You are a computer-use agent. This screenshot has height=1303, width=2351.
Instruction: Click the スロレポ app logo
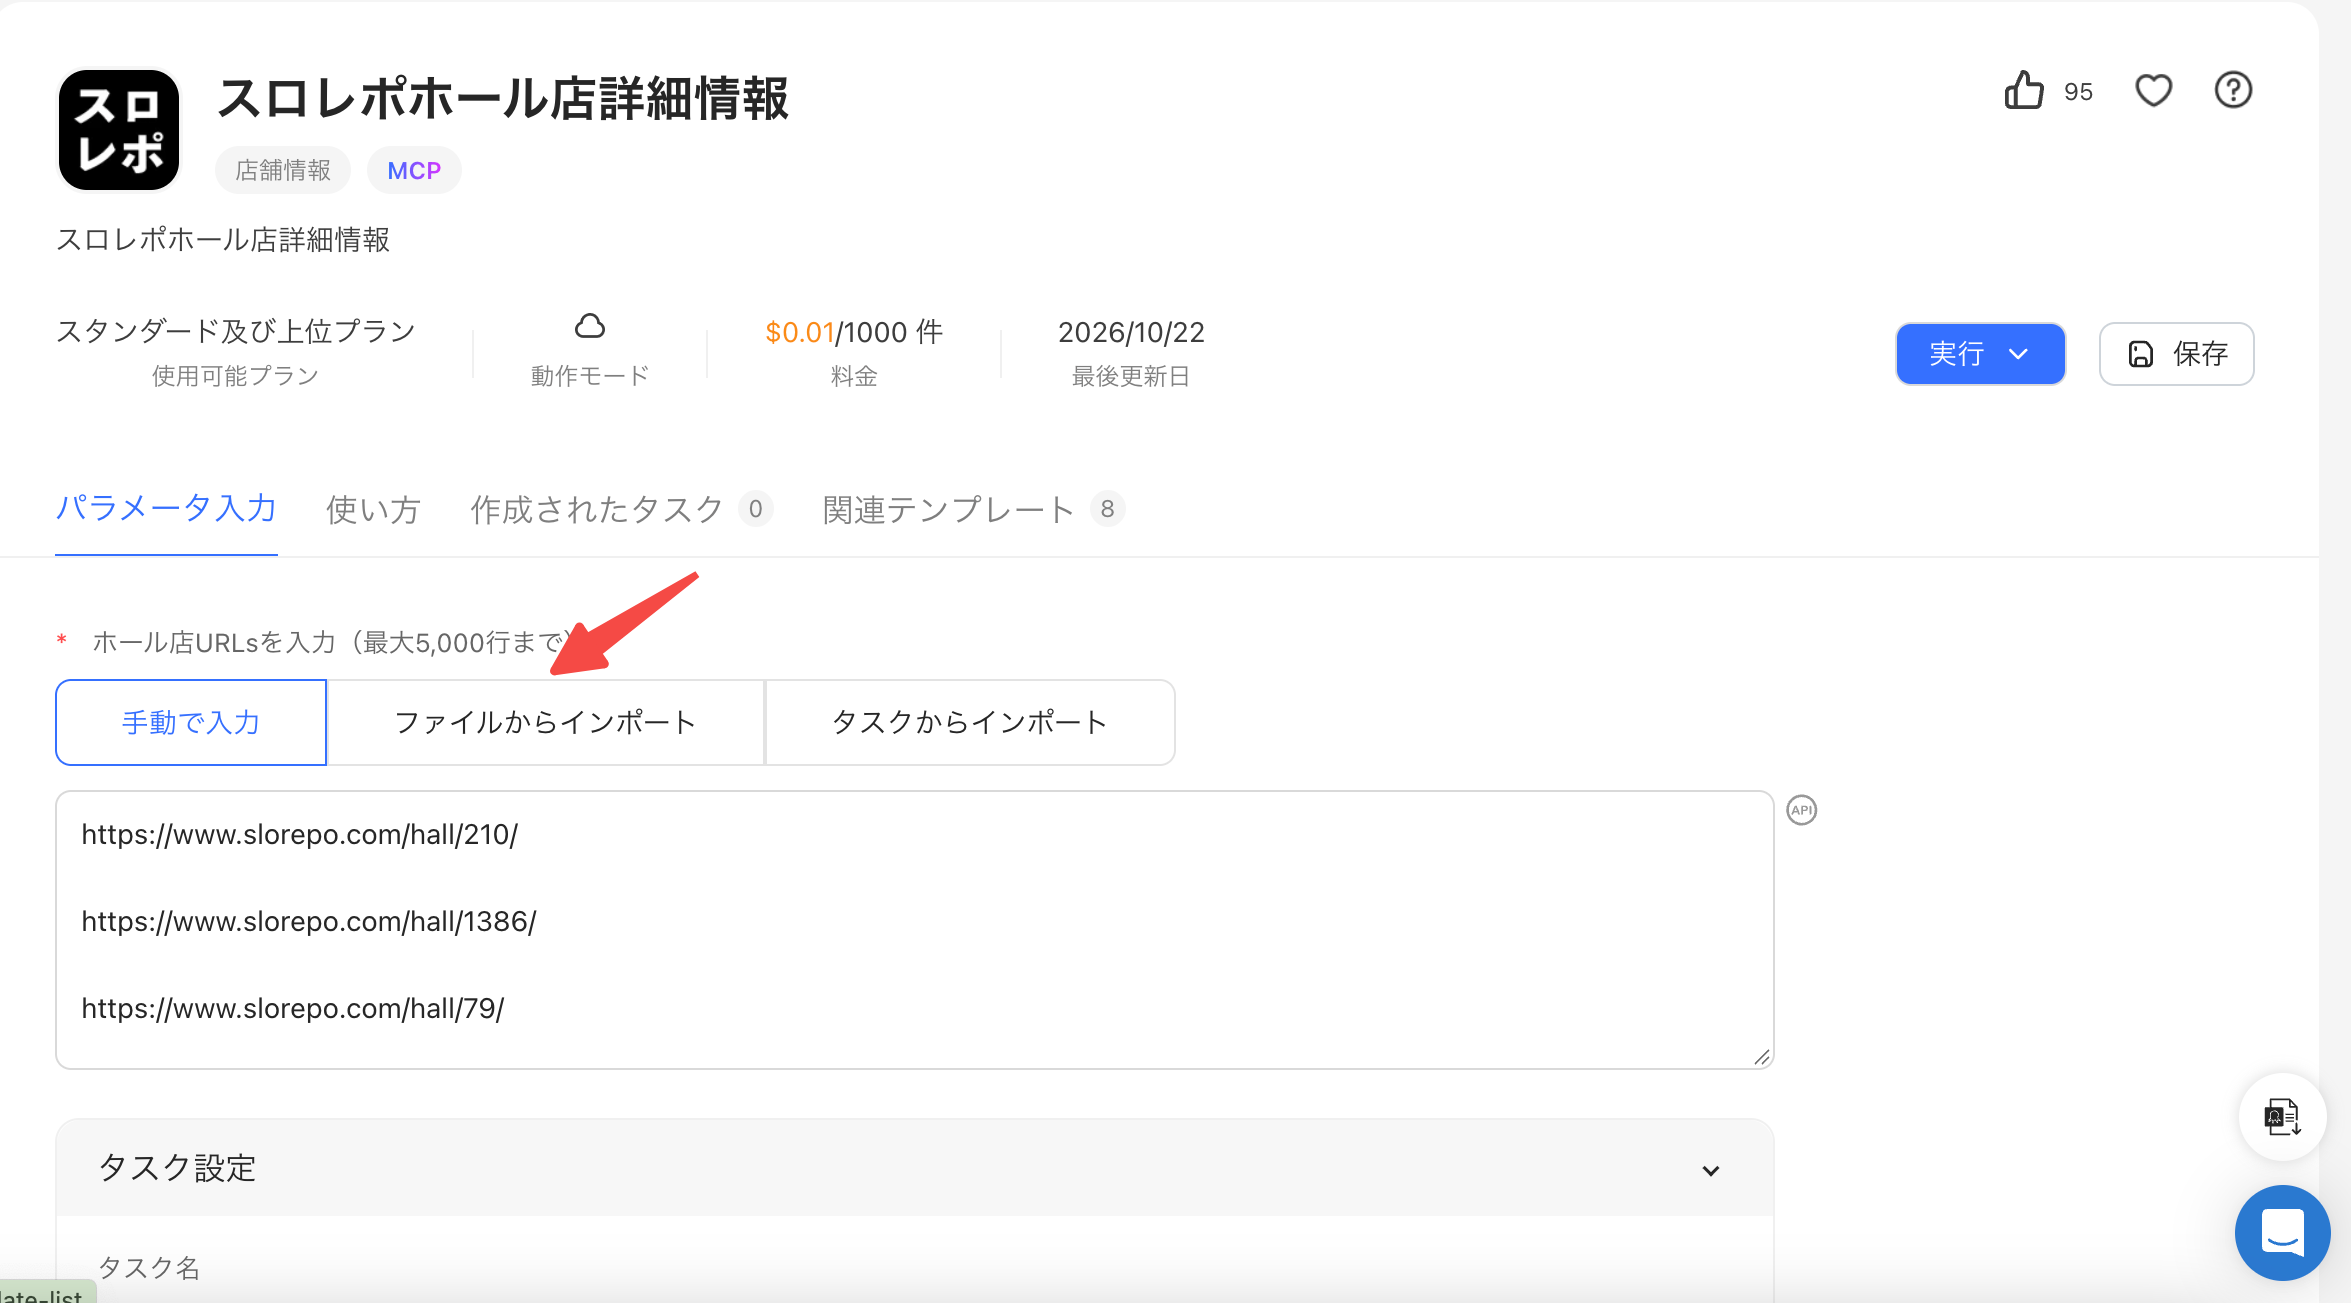[x=119, y=130]
